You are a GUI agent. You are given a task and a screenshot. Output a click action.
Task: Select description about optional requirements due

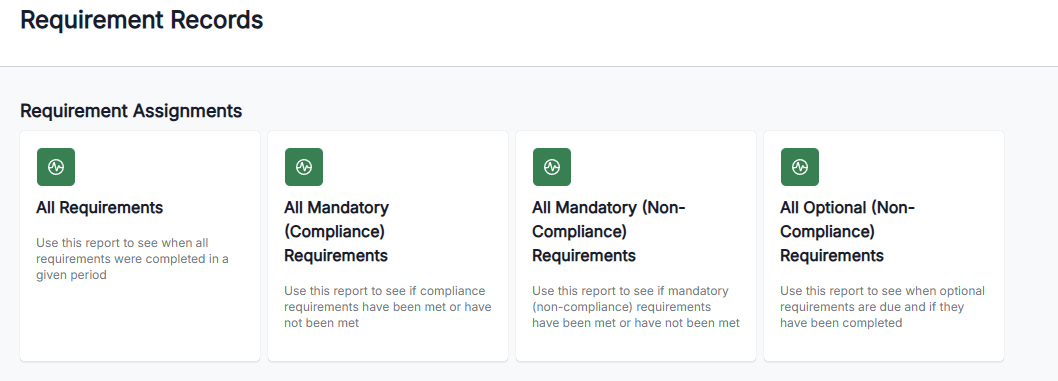(883, 307)
